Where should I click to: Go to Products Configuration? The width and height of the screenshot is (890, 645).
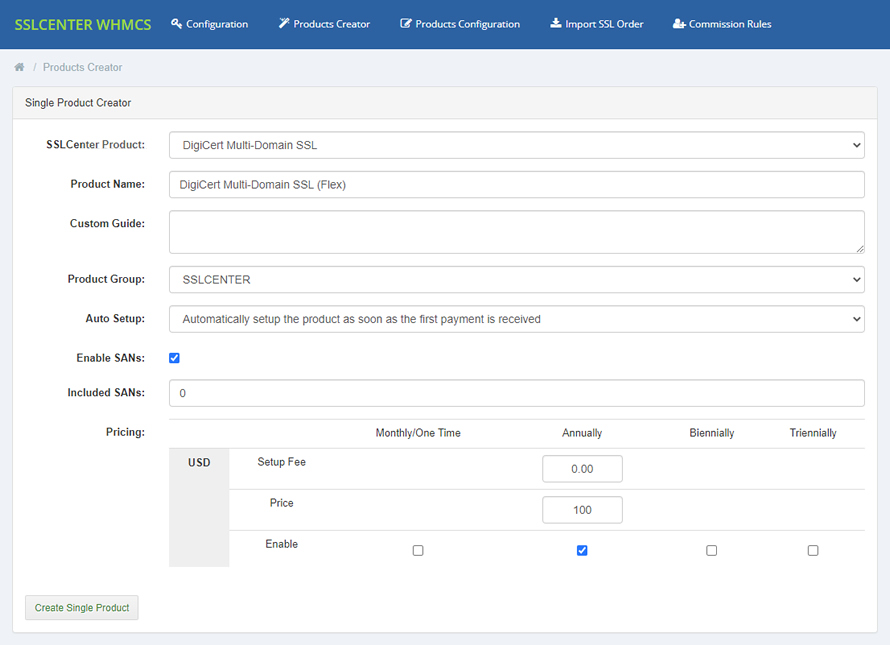(460, 24)
